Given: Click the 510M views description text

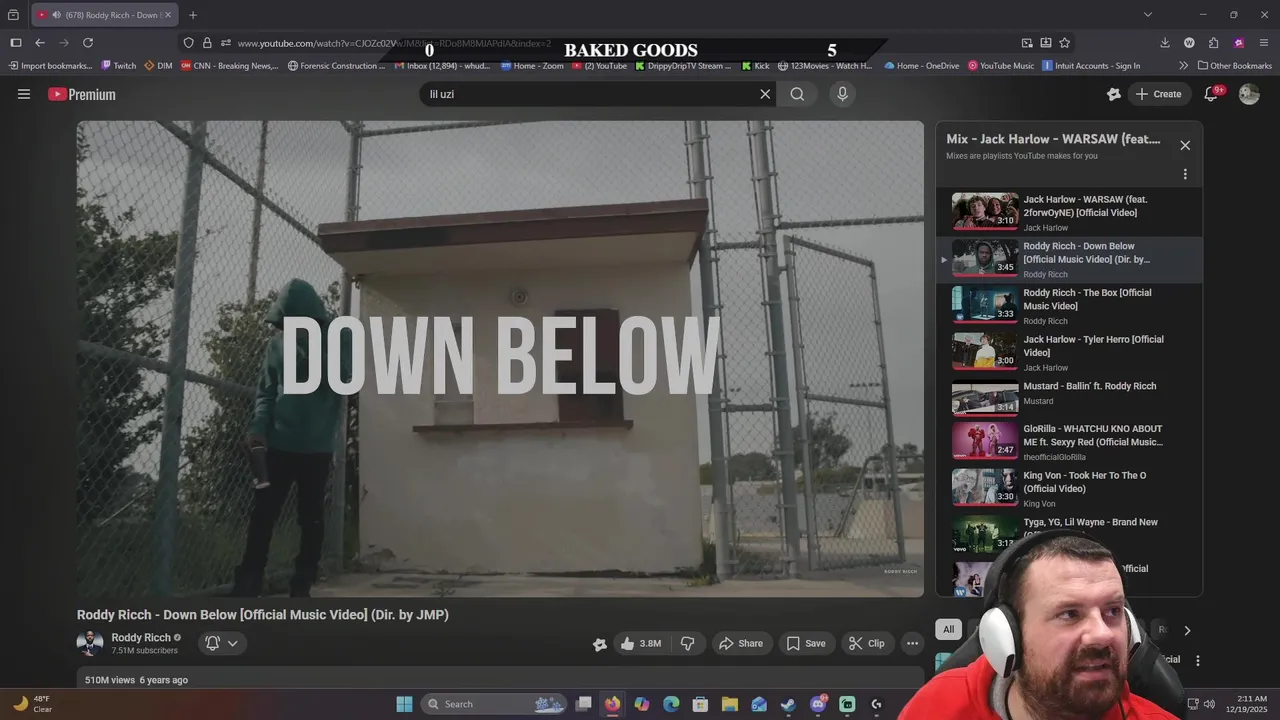Looking at the screenshot, I should [136, 680].
